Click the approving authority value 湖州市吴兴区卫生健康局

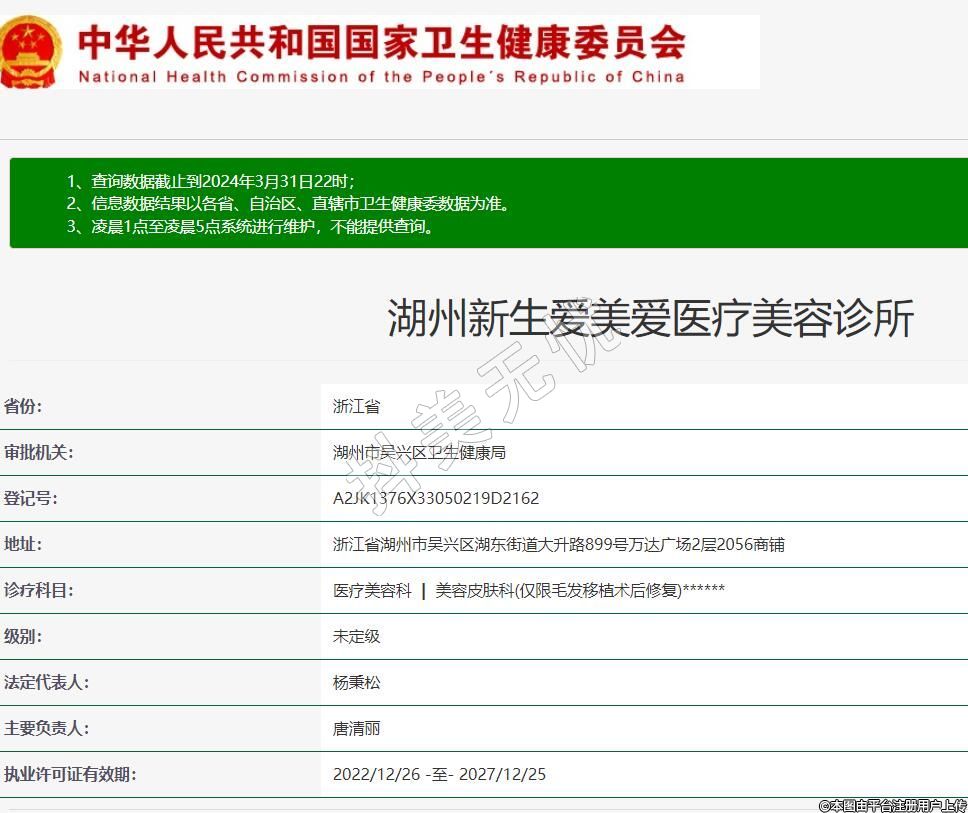[419, 453]
